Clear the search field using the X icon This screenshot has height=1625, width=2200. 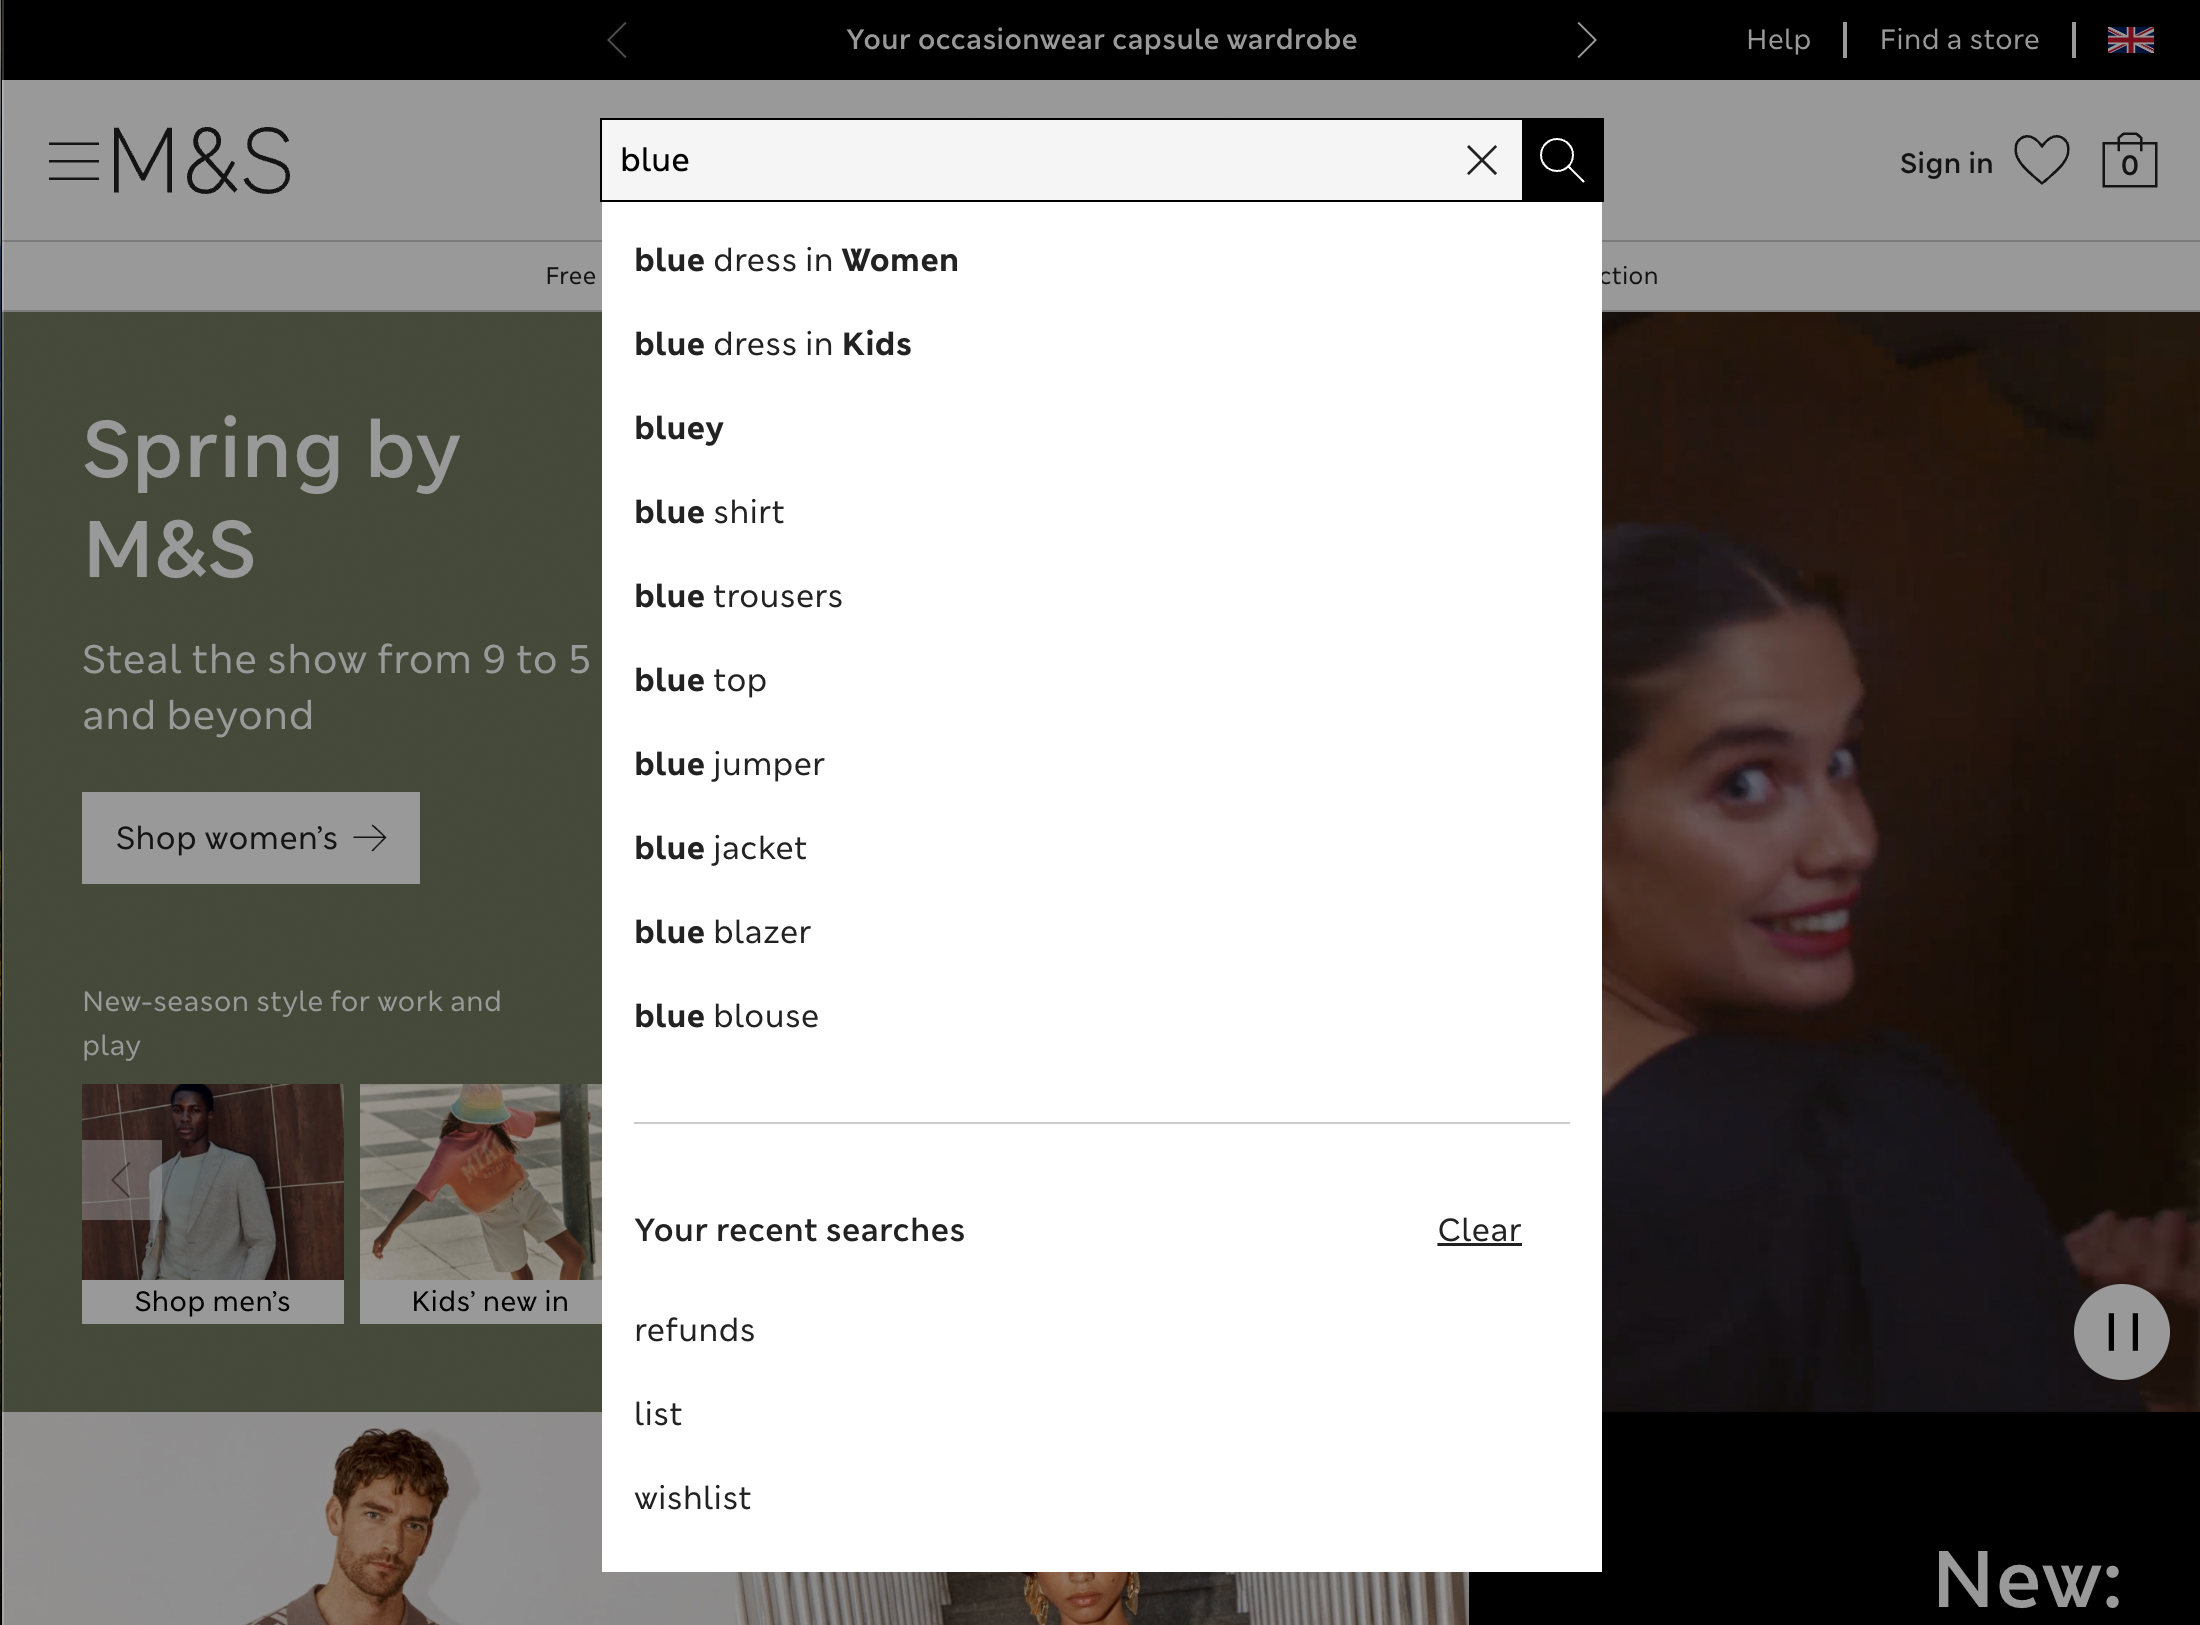tap(1481, 160)
